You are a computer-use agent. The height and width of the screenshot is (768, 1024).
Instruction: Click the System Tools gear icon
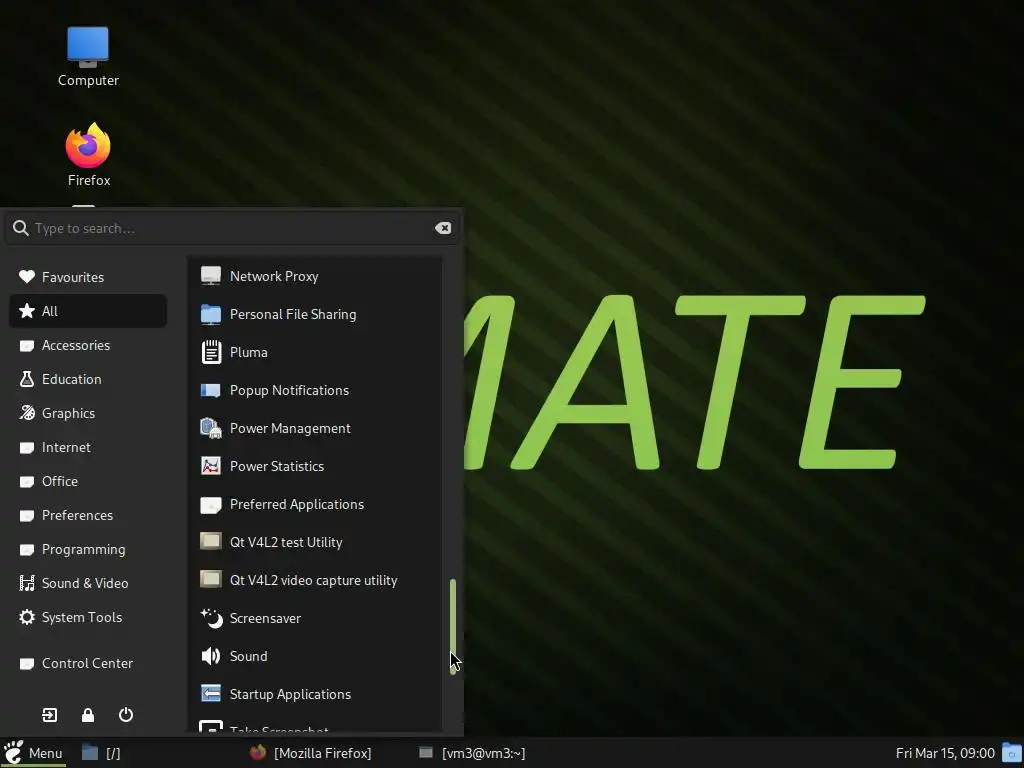point(27,617)
